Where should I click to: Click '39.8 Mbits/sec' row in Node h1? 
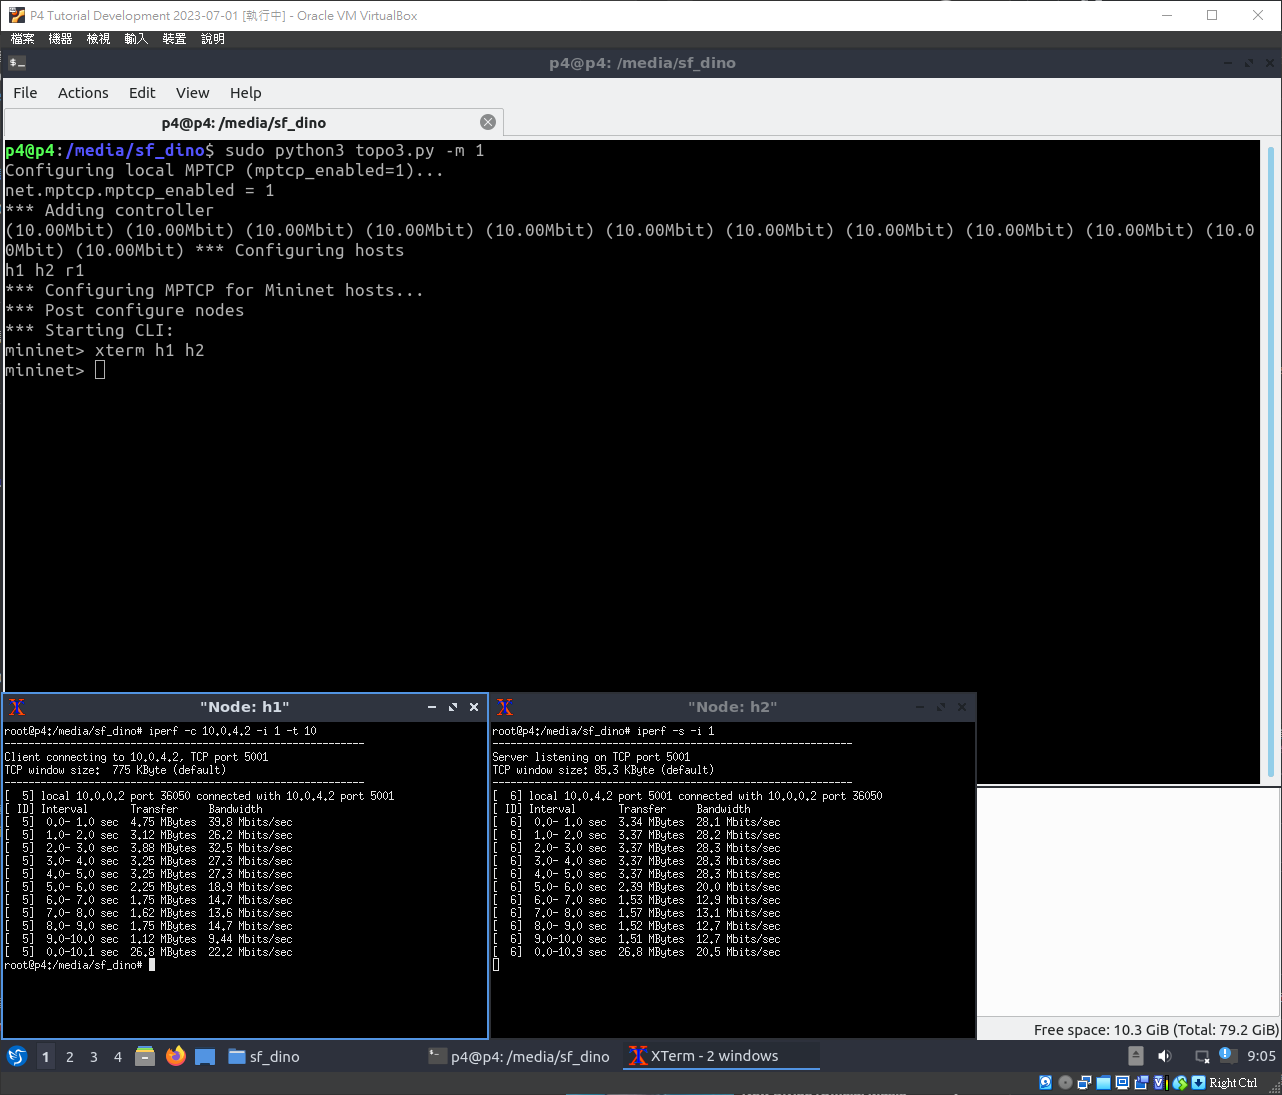[149, 822]
